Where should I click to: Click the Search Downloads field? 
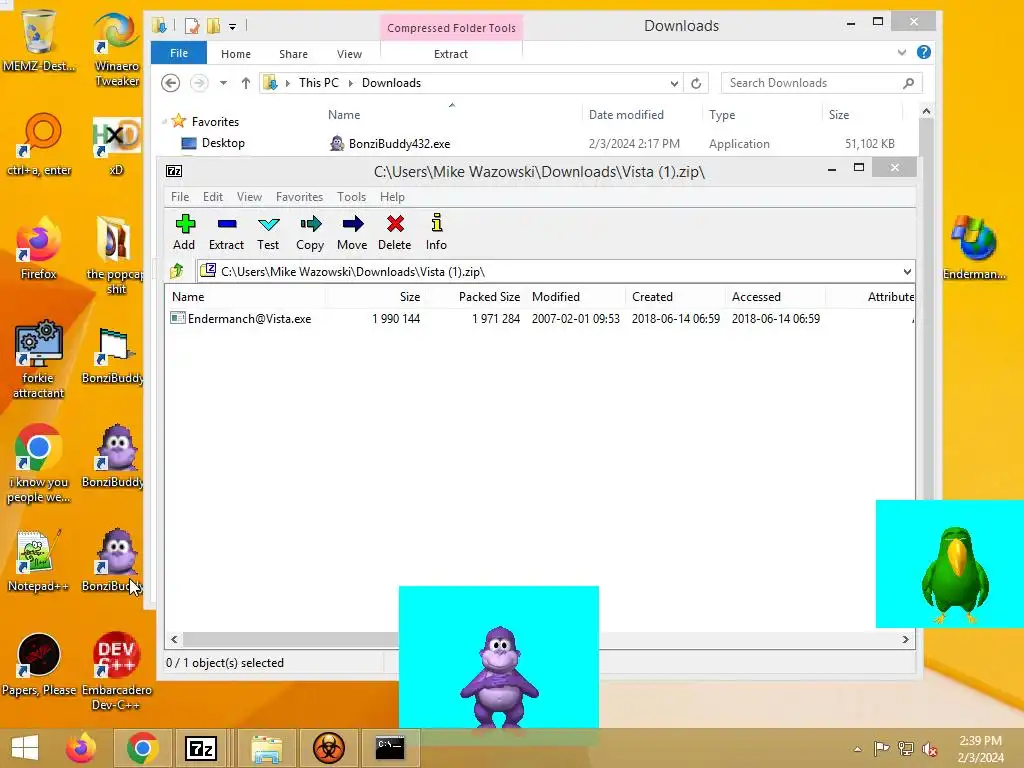822,83
